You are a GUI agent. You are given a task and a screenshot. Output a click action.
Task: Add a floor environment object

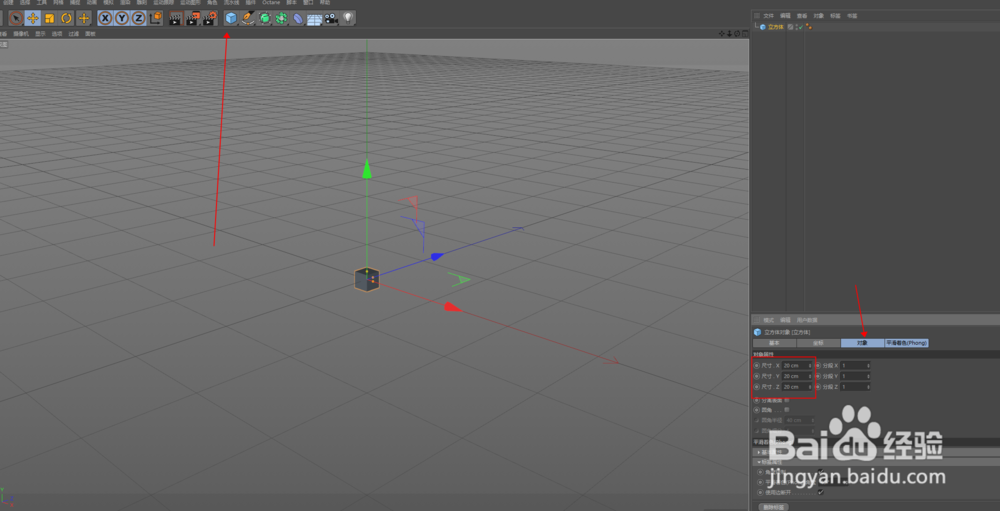coord(314,19)
